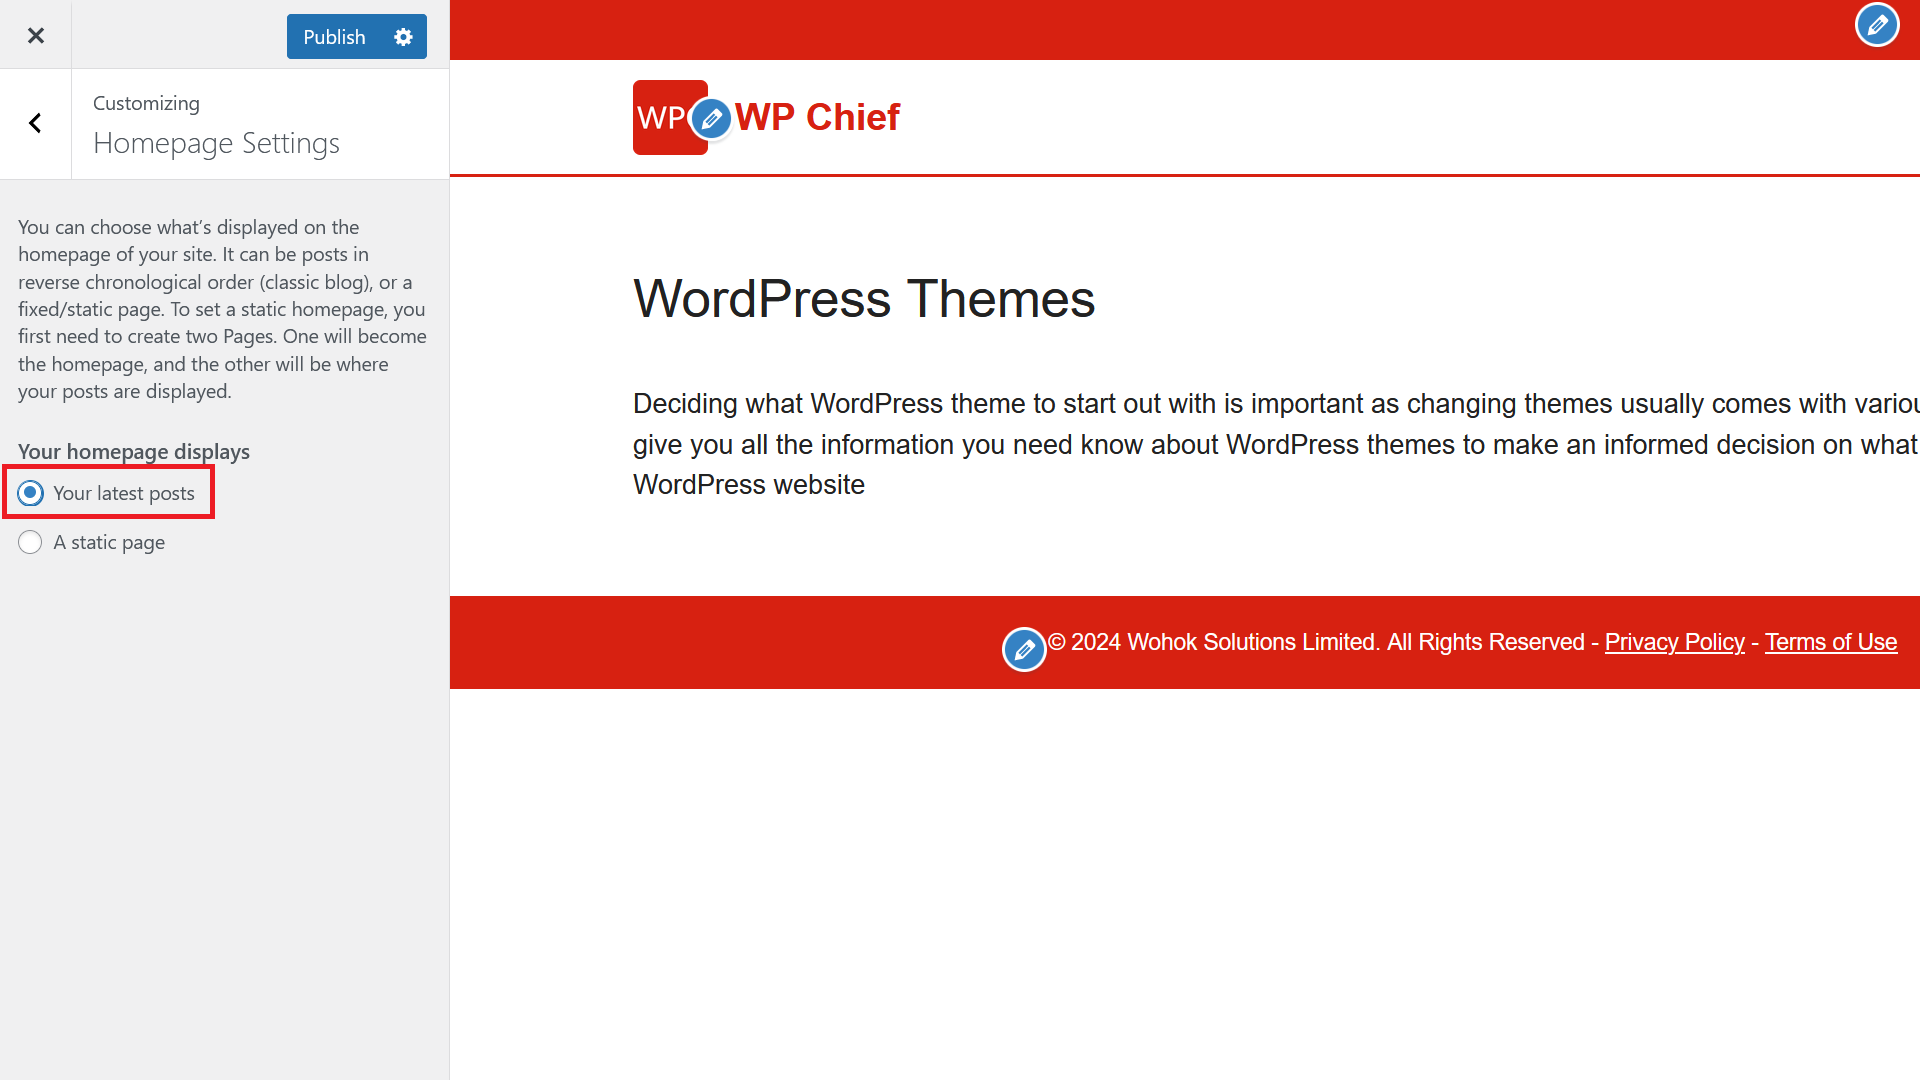The image size is (1920, 1080).
Task: Follow the Terms of Use footer link
Action: [1830, 642]
